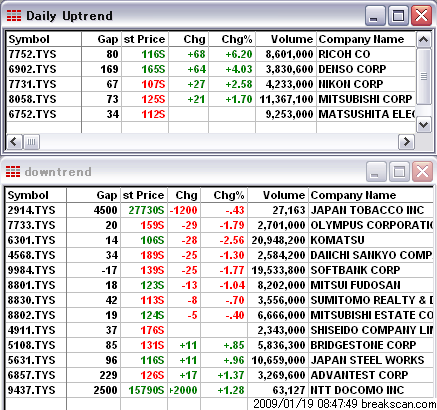This screenshot has width=437, height=410.
Task: Grab the Uptrend vertical scrollbar thumb
Action: (x=424, y=77)
